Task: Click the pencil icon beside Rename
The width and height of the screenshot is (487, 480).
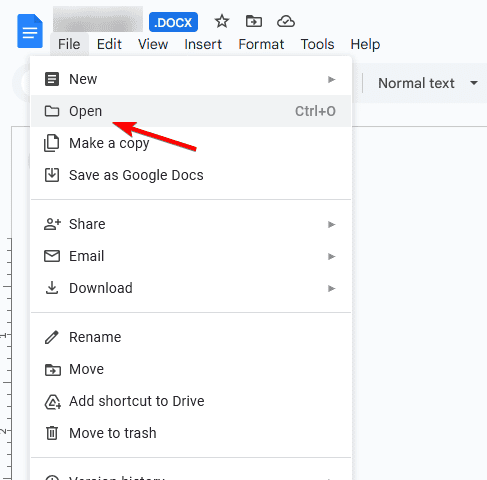Action: 52,337
